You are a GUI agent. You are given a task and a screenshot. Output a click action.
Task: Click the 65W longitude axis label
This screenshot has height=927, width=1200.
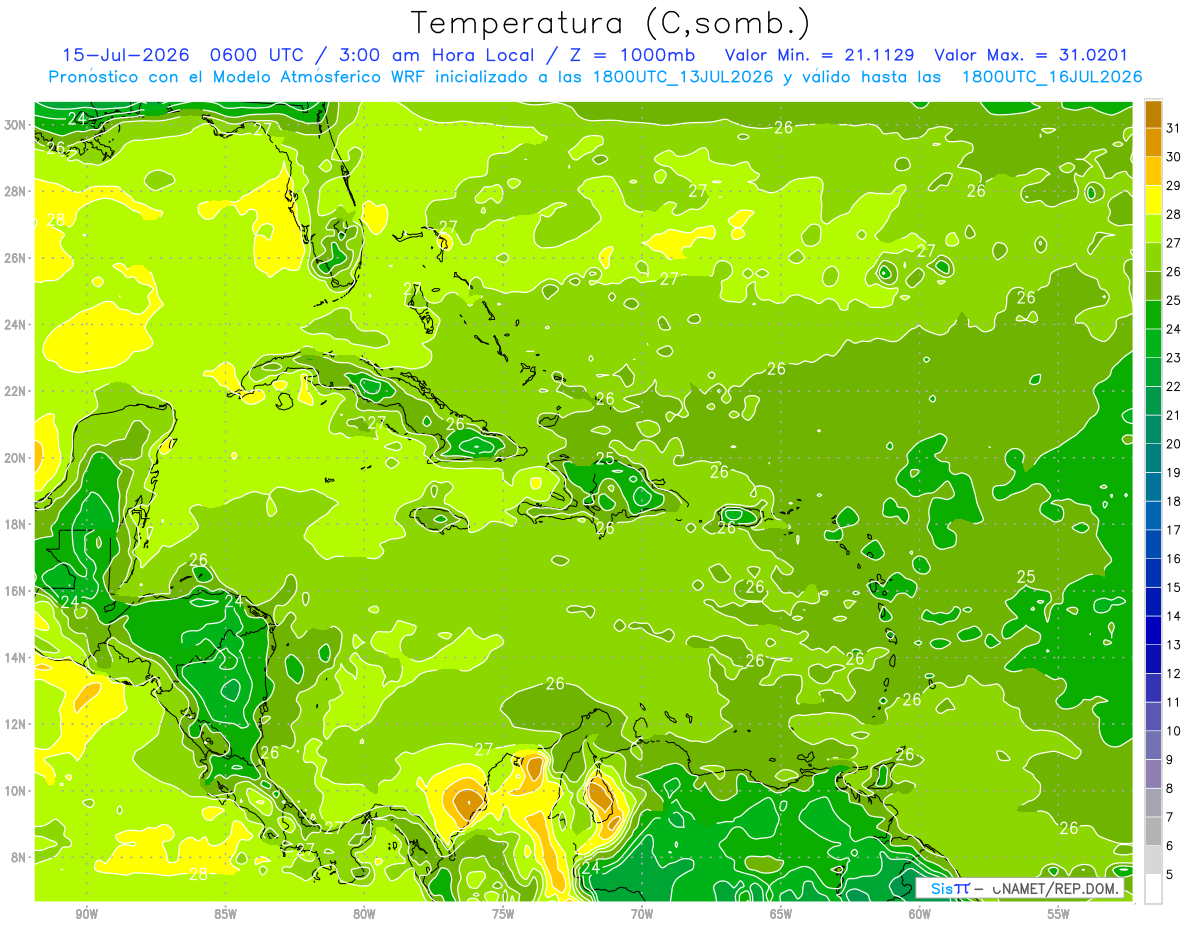tap(781, 914)
